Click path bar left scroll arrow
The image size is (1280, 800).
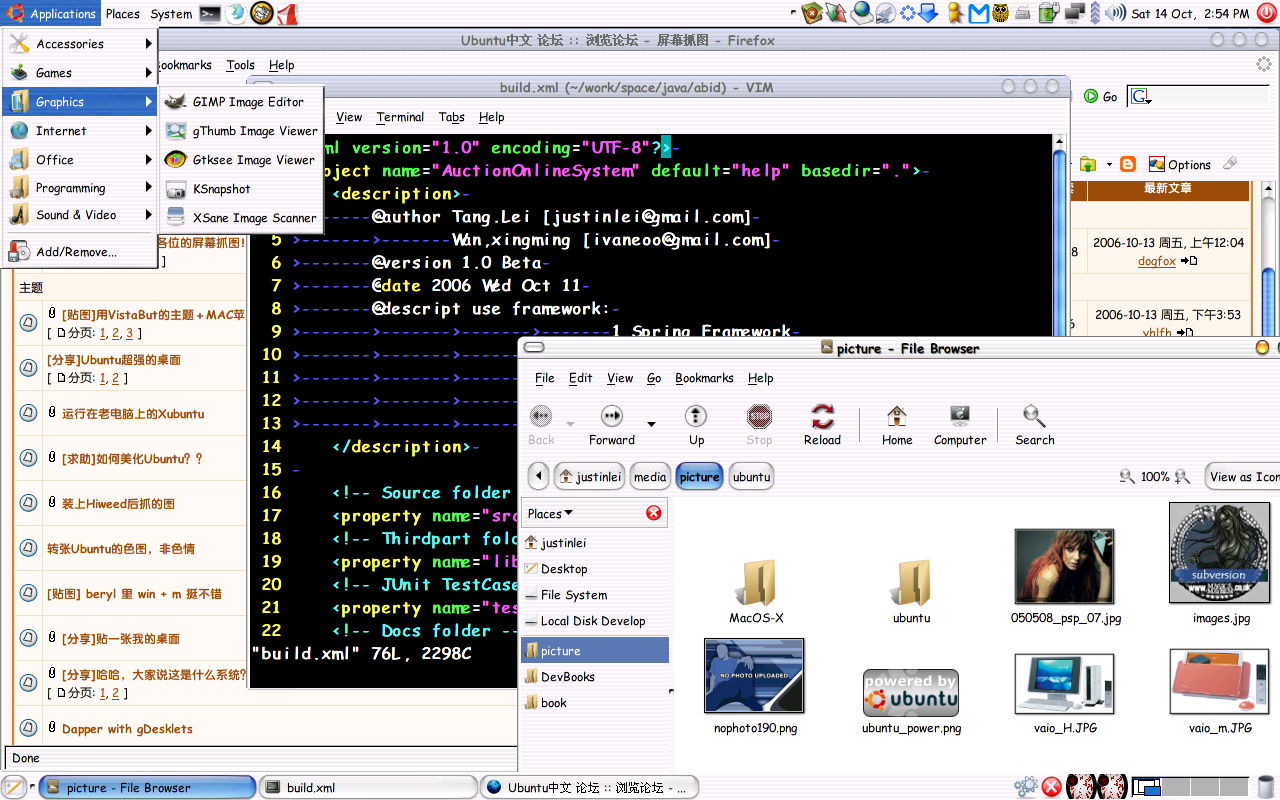[538, 476]
